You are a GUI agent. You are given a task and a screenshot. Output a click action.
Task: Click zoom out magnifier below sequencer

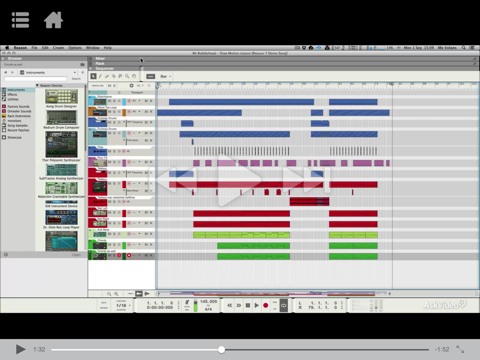click(x=109, y=294)
